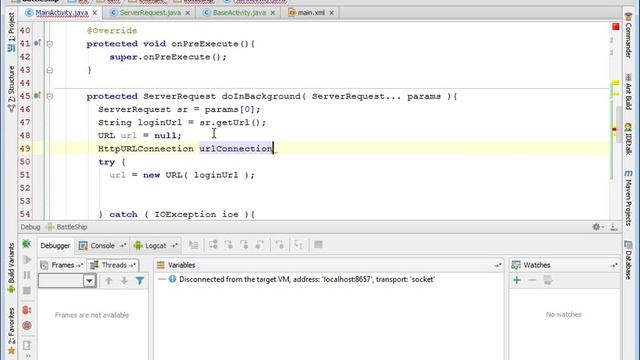Click line number 52 in gutter
Viewport: 640px width, 360px height.
[x=25, y=188]
